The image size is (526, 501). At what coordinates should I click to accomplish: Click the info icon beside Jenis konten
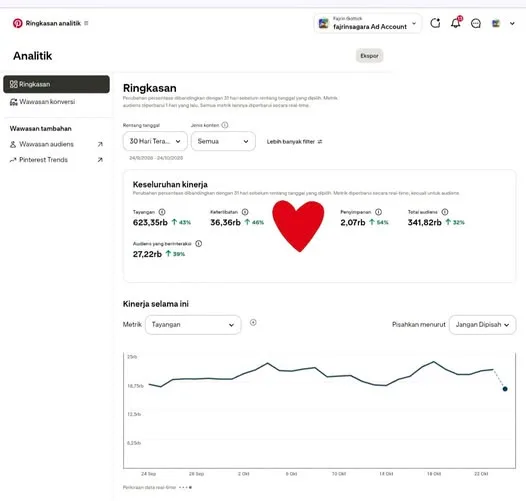225,125
